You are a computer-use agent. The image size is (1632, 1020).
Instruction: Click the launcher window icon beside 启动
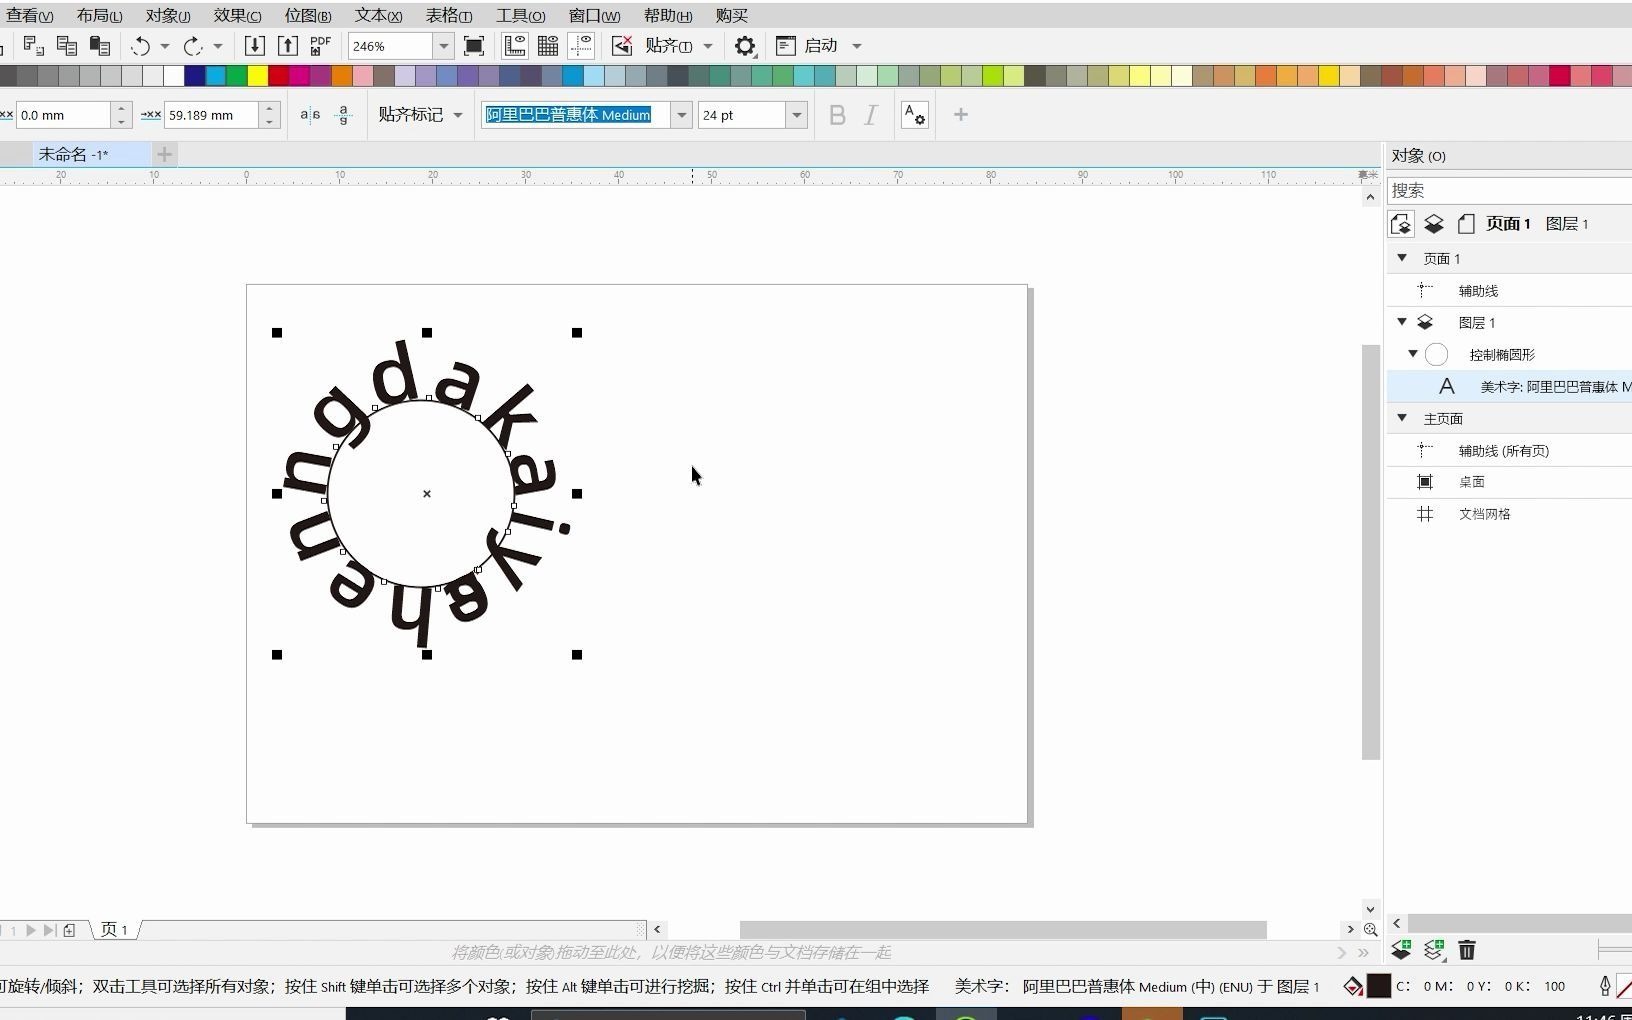click(786, 46)
